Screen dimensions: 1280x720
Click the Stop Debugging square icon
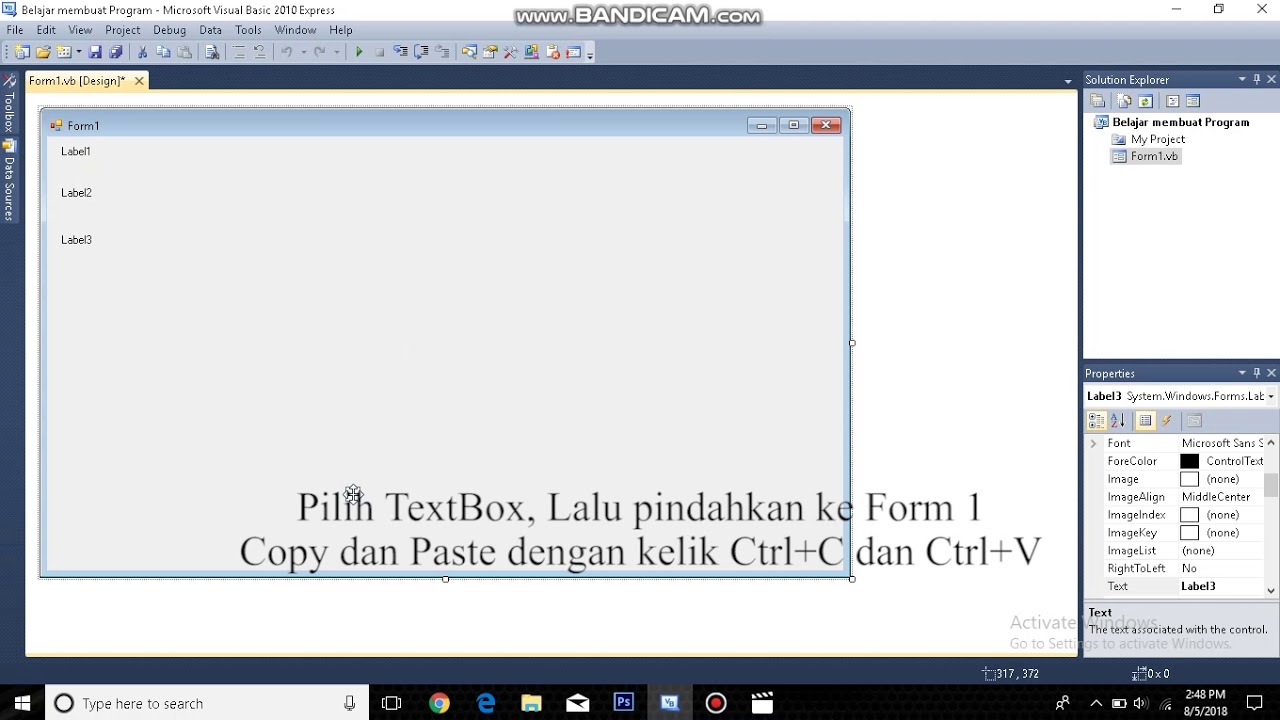(x=379, y=52)
